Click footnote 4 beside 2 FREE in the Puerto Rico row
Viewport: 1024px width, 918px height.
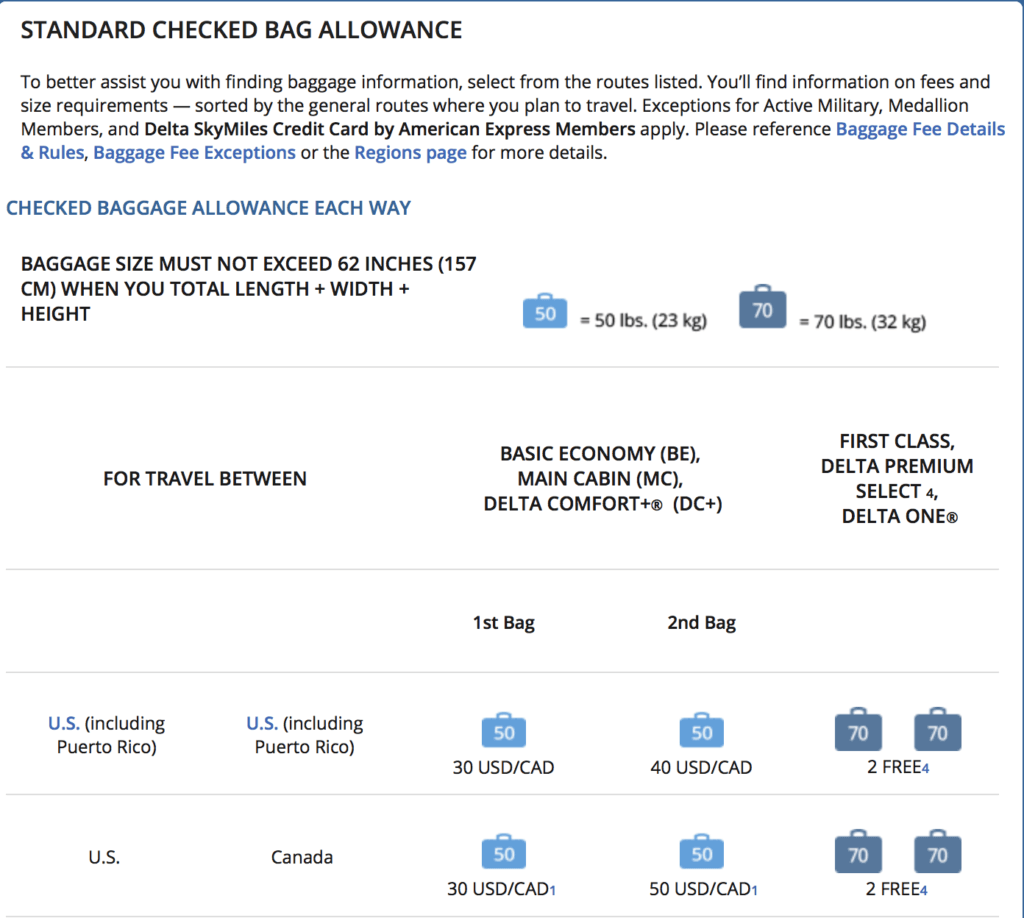pos(925,769)
